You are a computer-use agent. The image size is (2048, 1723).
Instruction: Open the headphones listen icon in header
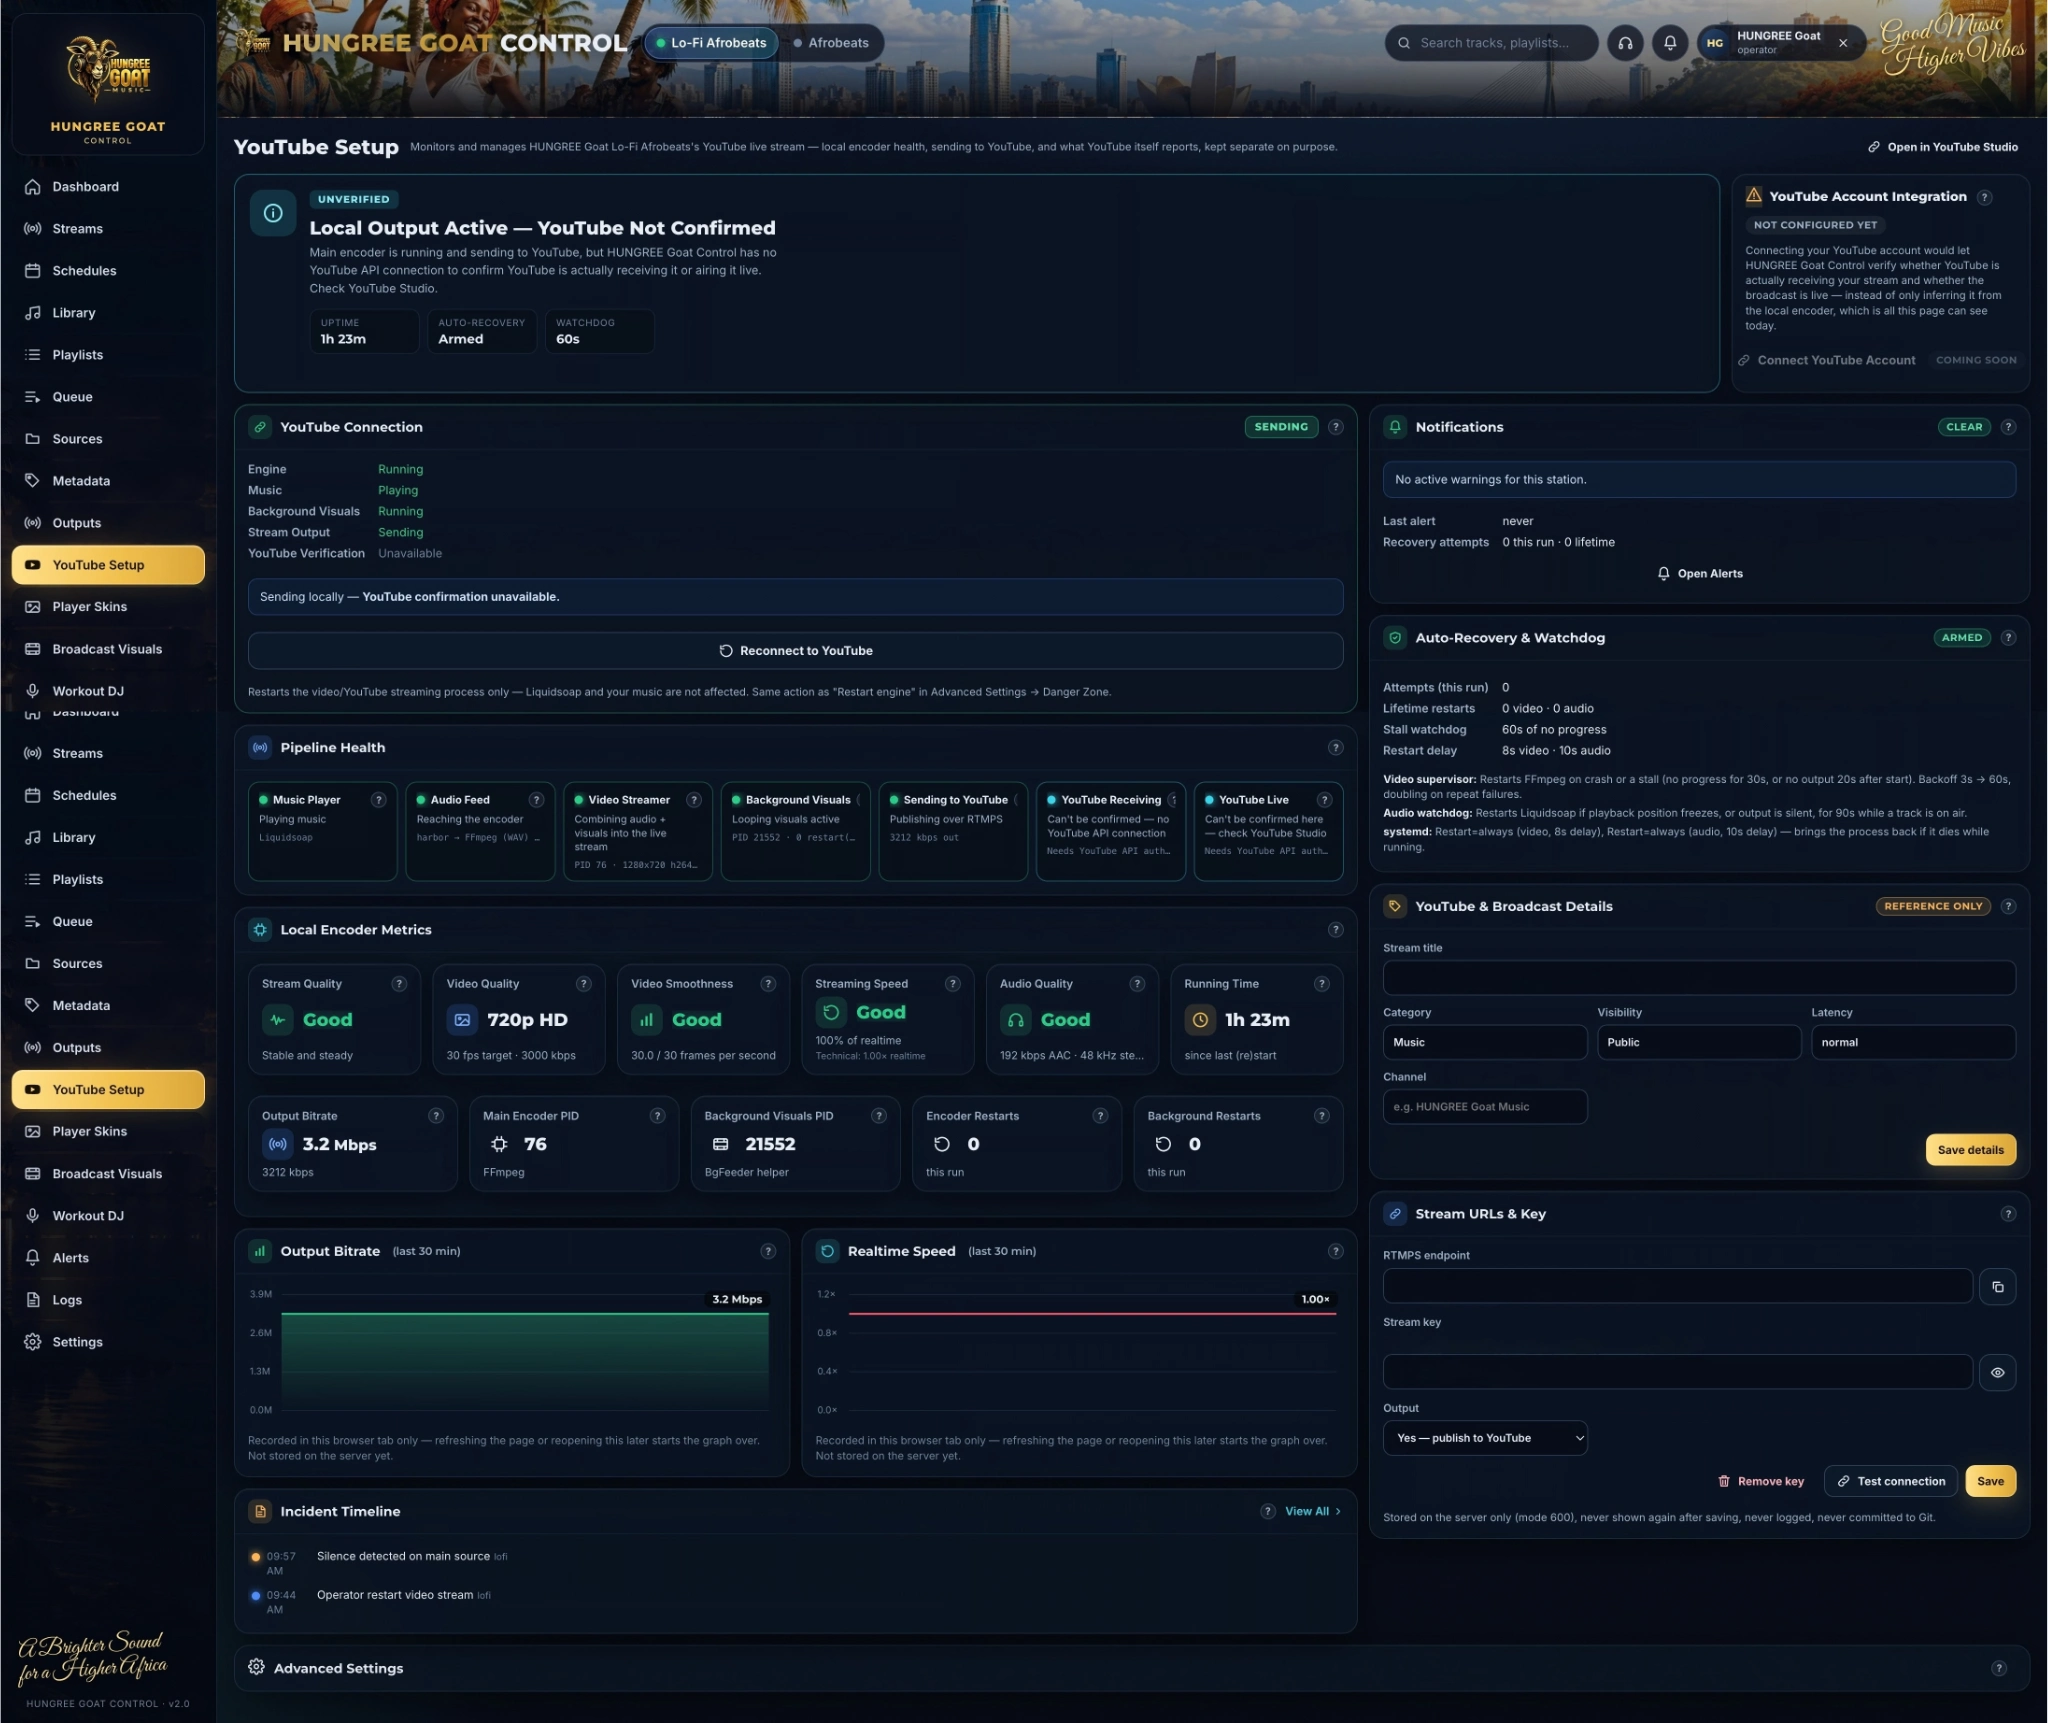click(x=1625, y=43)
